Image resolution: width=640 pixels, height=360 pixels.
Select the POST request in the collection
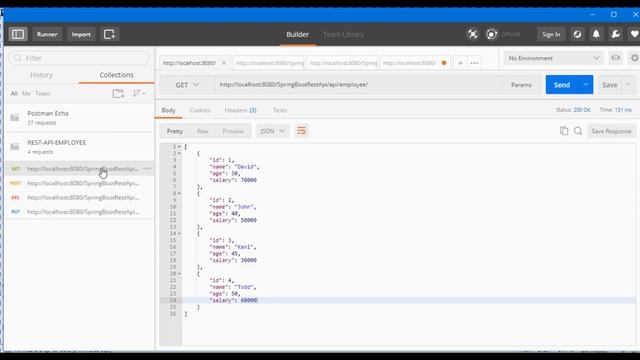coord(79,183)
